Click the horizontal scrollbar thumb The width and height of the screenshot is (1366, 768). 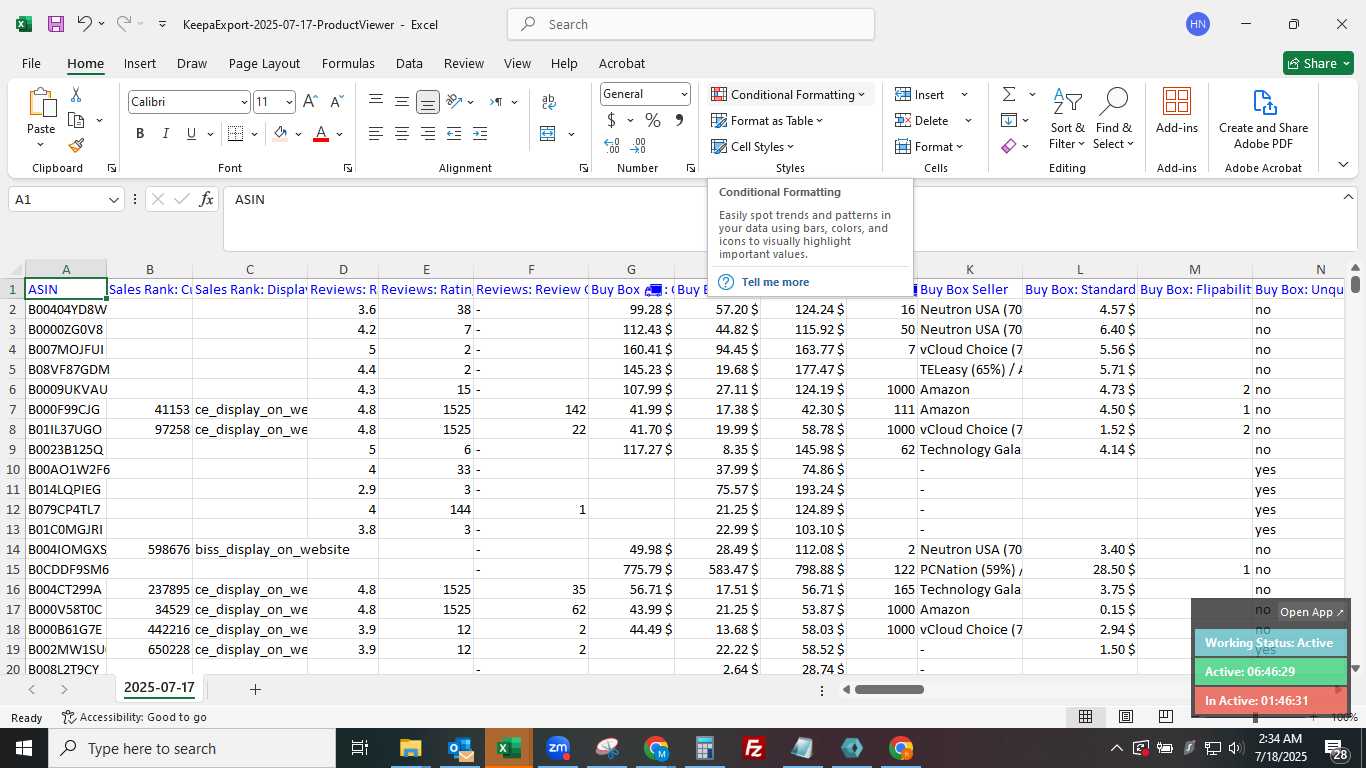[889, 689]
